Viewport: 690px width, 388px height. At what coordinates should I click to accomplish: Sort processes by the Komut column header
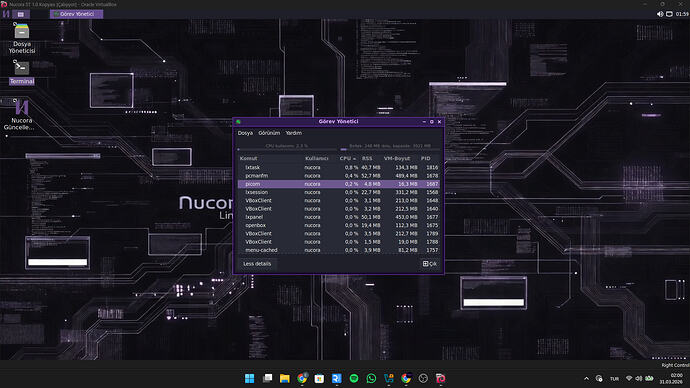pyautogui.click(x=271, y=158)
